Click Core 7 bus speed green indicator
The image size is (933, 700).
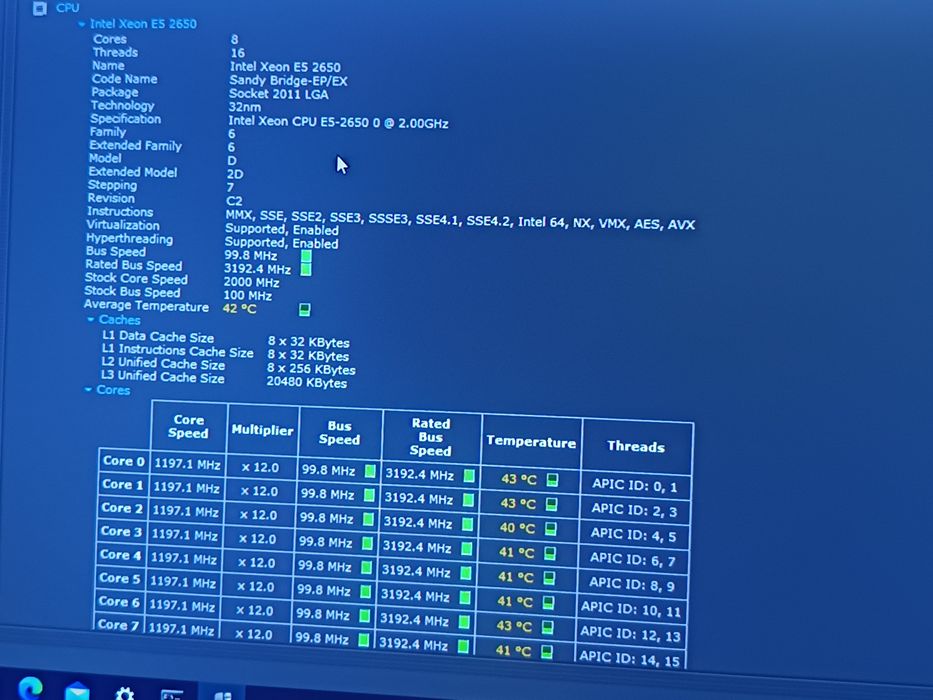pos(364,640)
